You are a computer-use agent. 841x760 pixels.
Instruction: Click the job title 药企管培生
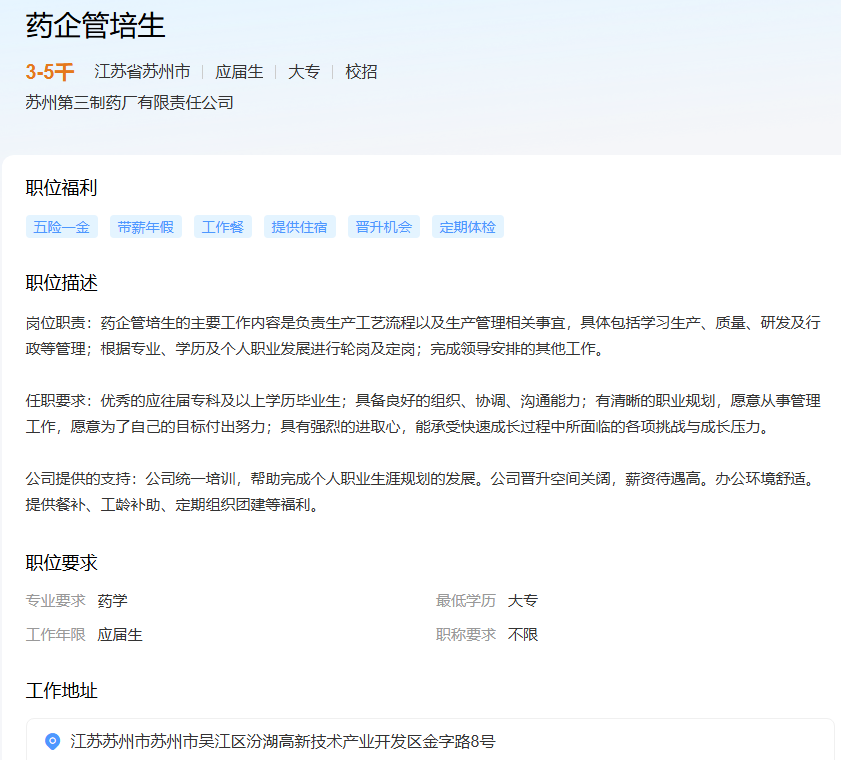(x=96, y=26)
